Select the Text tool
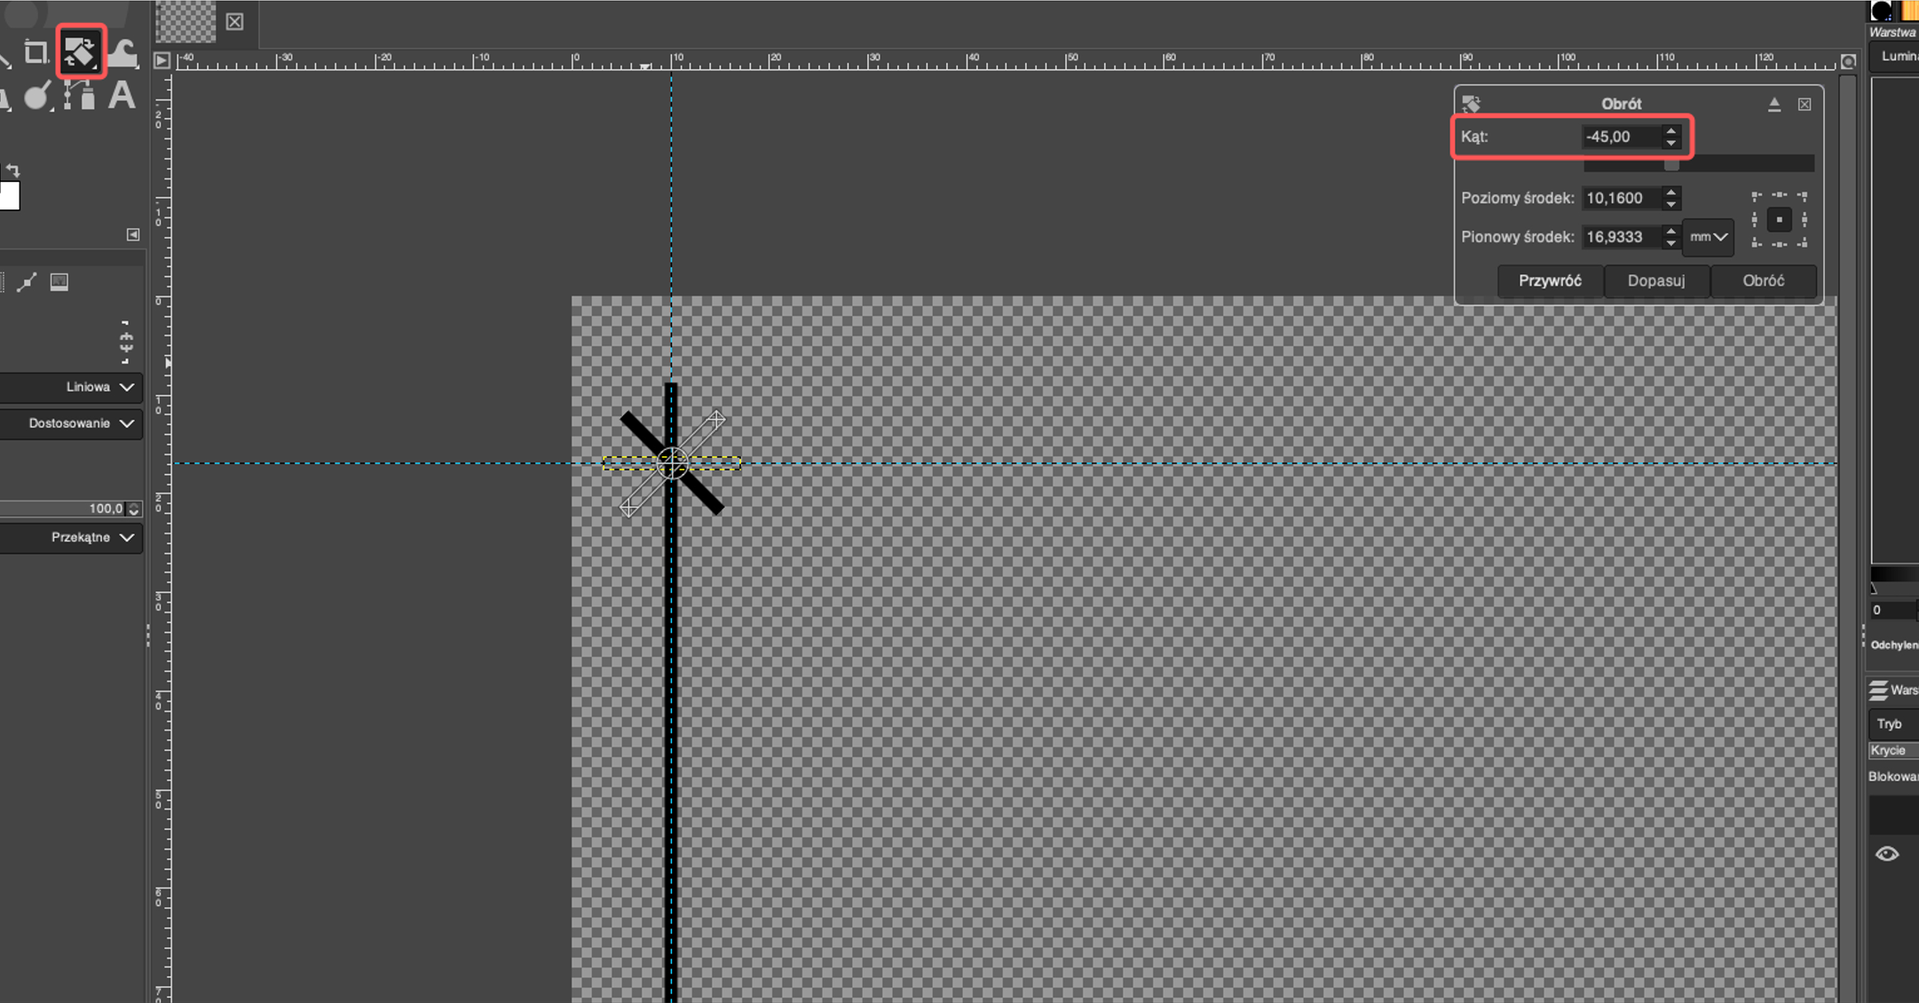 coord(122,95)
